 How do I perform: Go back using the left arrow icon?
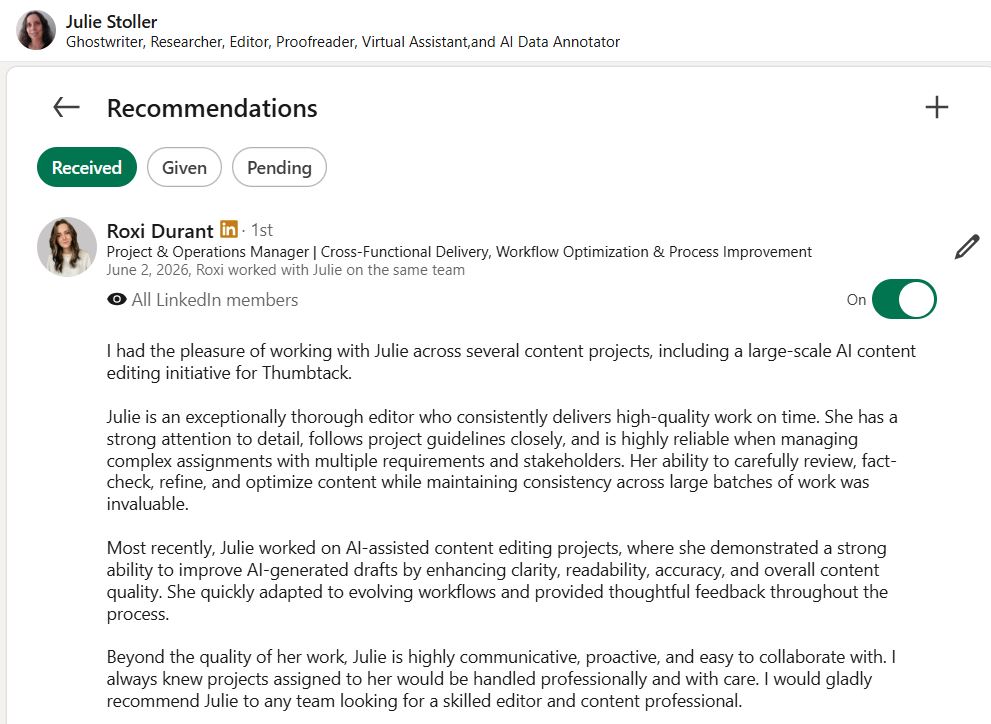pyautogui.click(x=66, y=107)
